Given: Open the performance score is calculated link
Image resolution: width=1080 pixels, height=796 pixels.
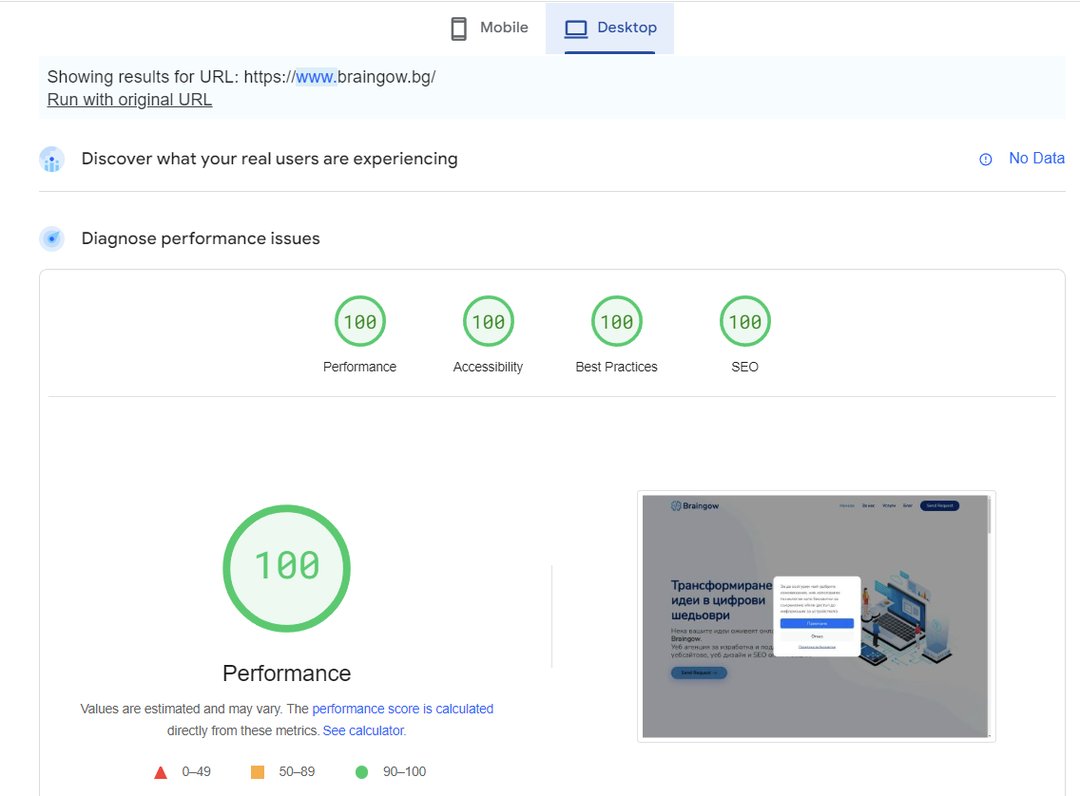Looking at the screenshot, I should click(x=402, y=709).
